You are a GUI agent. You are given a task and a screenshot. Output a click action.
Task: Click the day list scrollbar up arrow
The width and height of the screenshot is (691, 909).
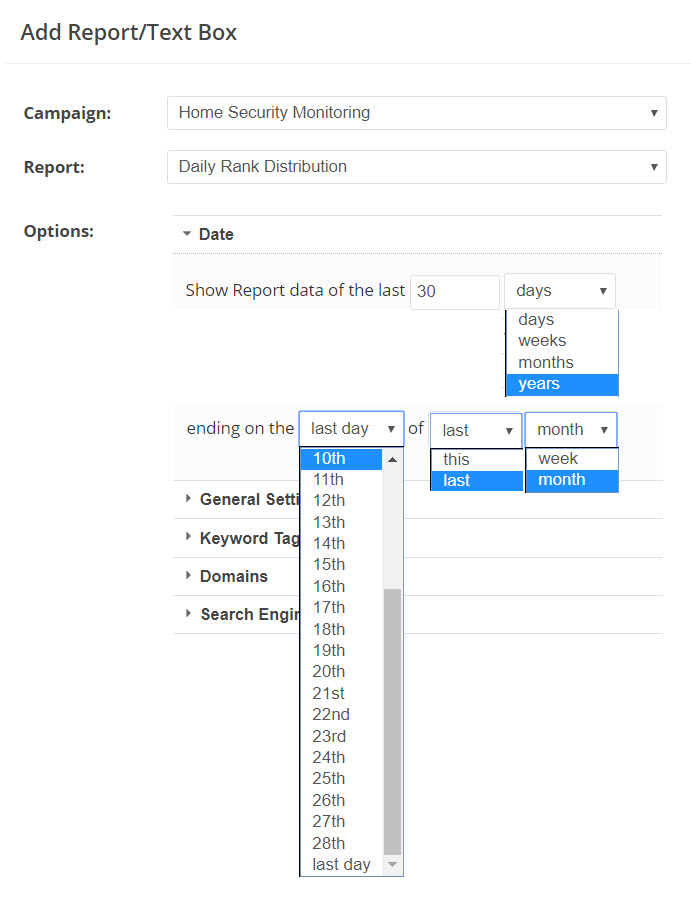pyautogui.click(x=392, y=459)
